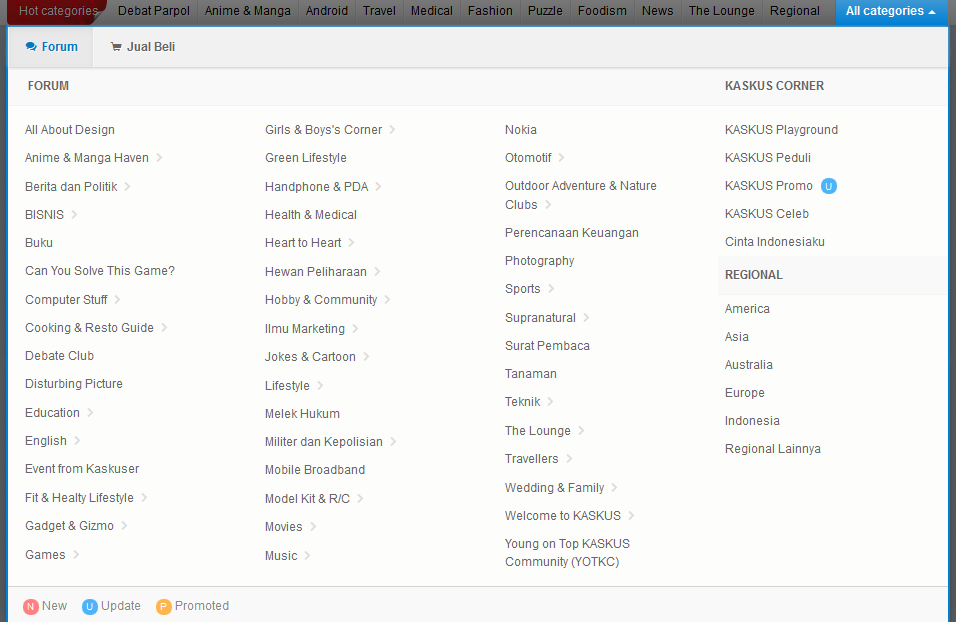Open Cinta Indonesiaku link
This screenshot has width=956, height=622.
click(775, 242)
